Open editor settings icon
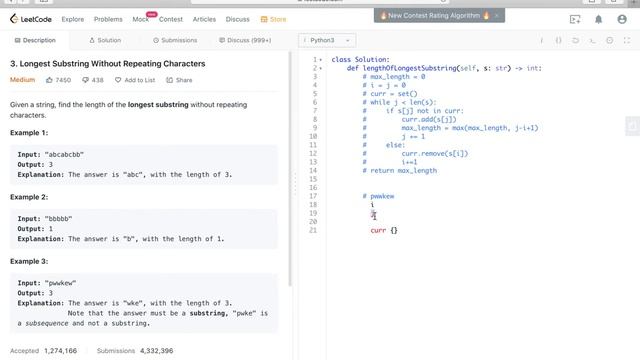Screen dimensions: 640x360 (x=609, y=40)
